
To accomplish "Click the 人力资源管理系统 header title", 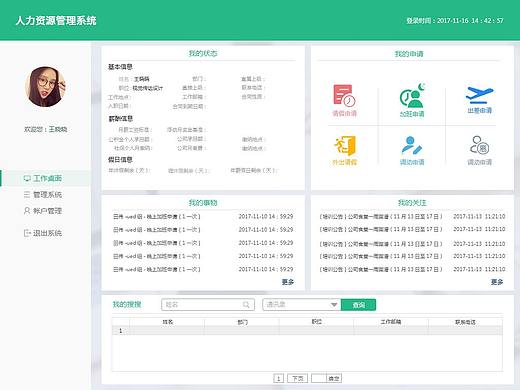I will 56,21.
